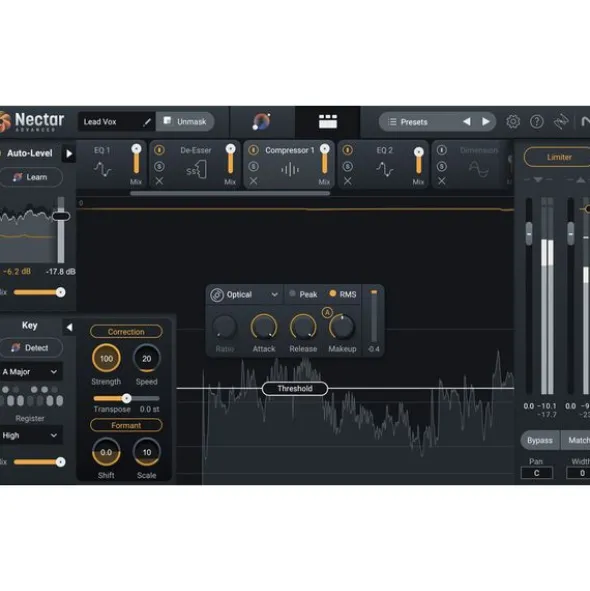Select the Compressor 1 waveform icon
Screen dimensions: 590x591
290,170
